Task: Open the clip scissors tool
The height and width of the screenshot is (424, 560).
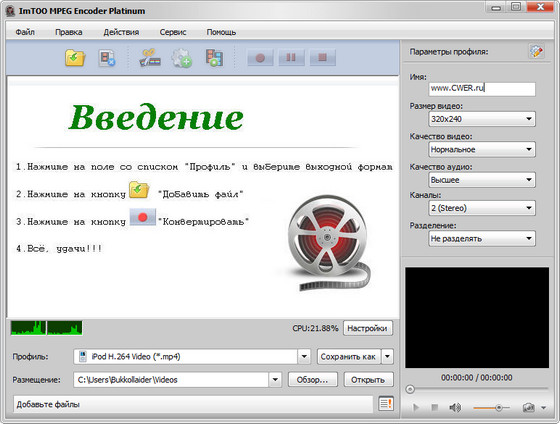Action: click(x=150, y=58)
